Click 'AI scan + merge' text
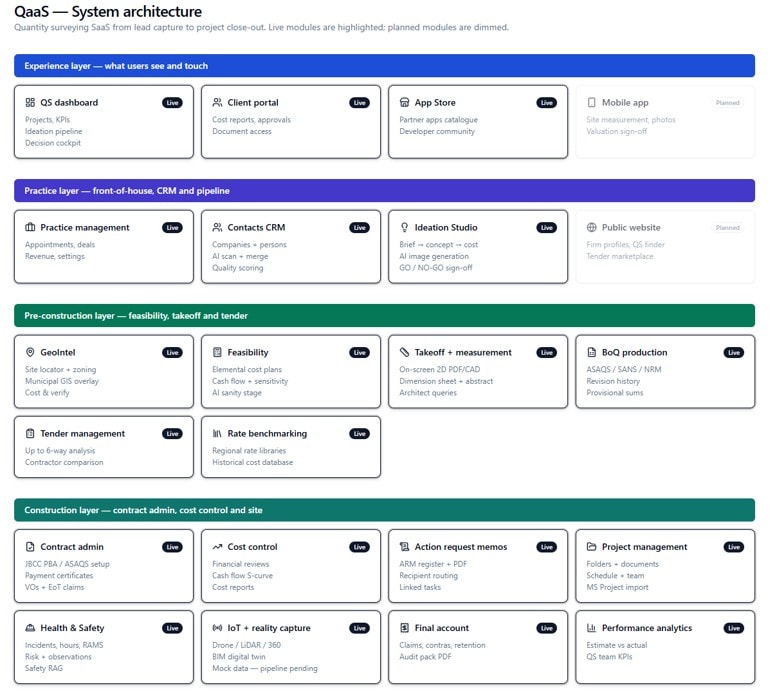777x698 pixels. point(240,256)
